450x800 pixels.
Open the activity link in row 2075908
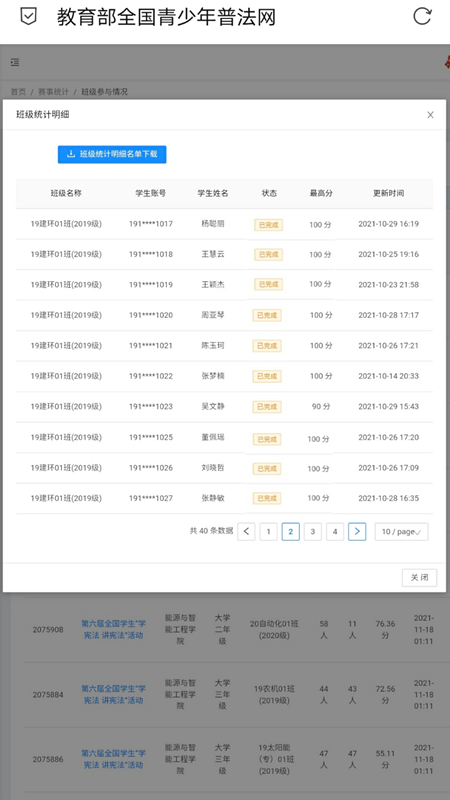click(x=113, y=629)
